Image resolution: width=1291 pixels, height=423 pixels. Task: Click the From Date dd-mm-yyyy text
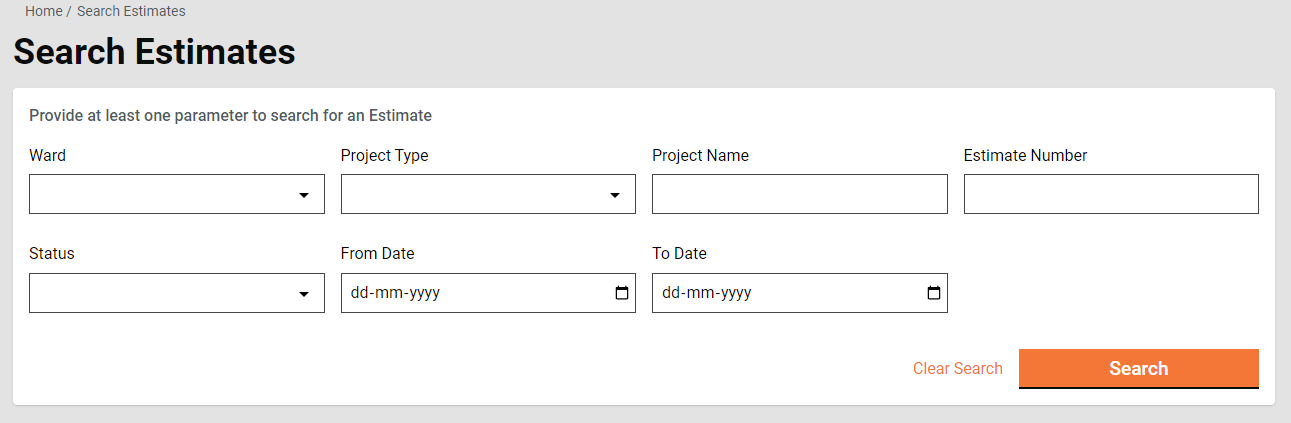[396, 293]
